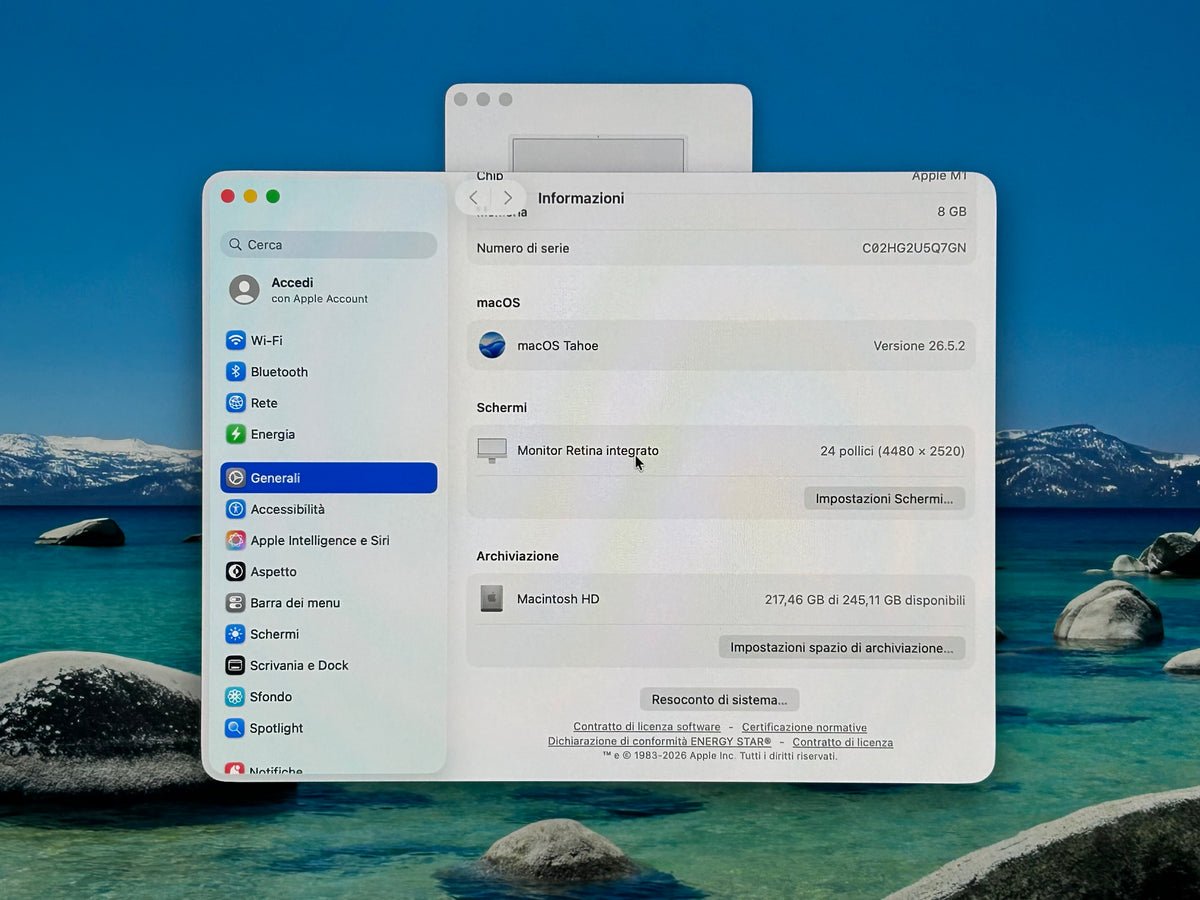1200x900 pixels.
Task: Click the built-in Retina monitor icon
Action: coord(492,451)
